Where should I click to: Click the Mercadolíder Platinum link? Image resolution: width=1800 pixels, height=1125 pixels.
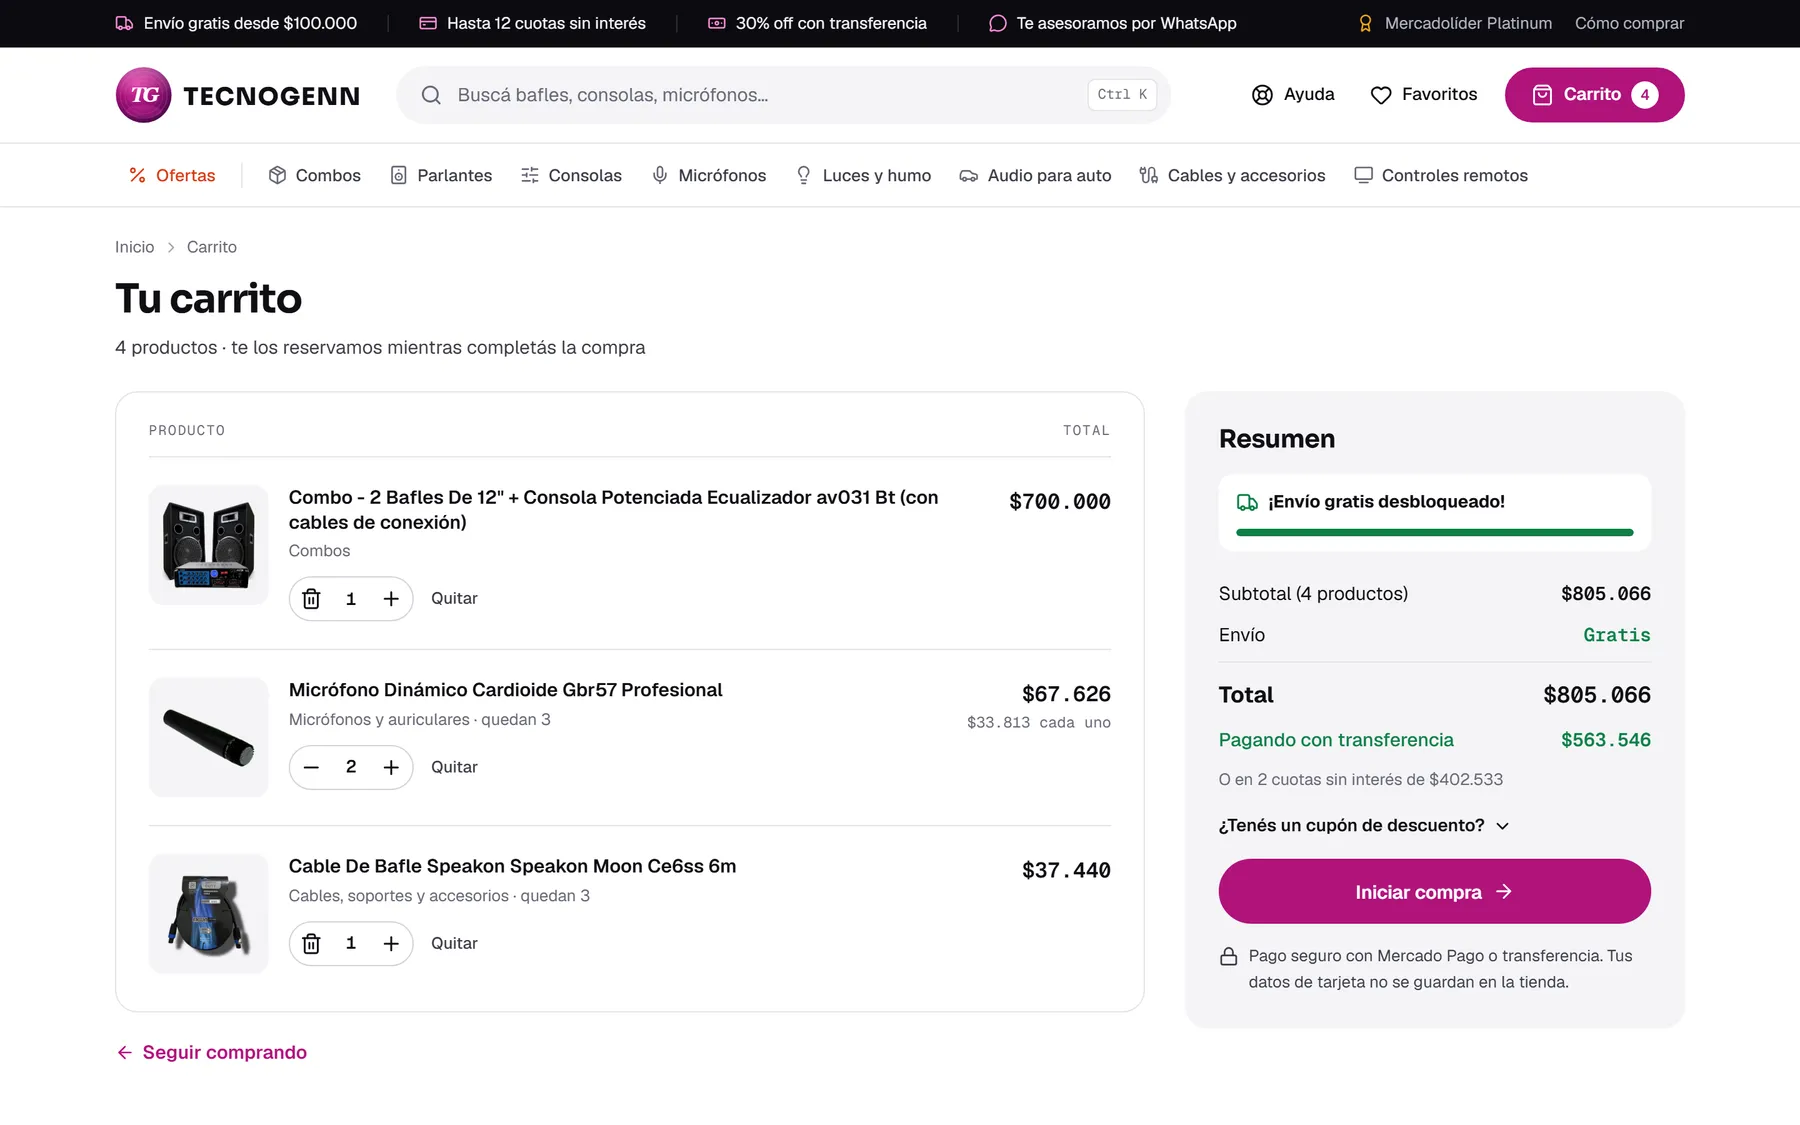point(1455,23)
